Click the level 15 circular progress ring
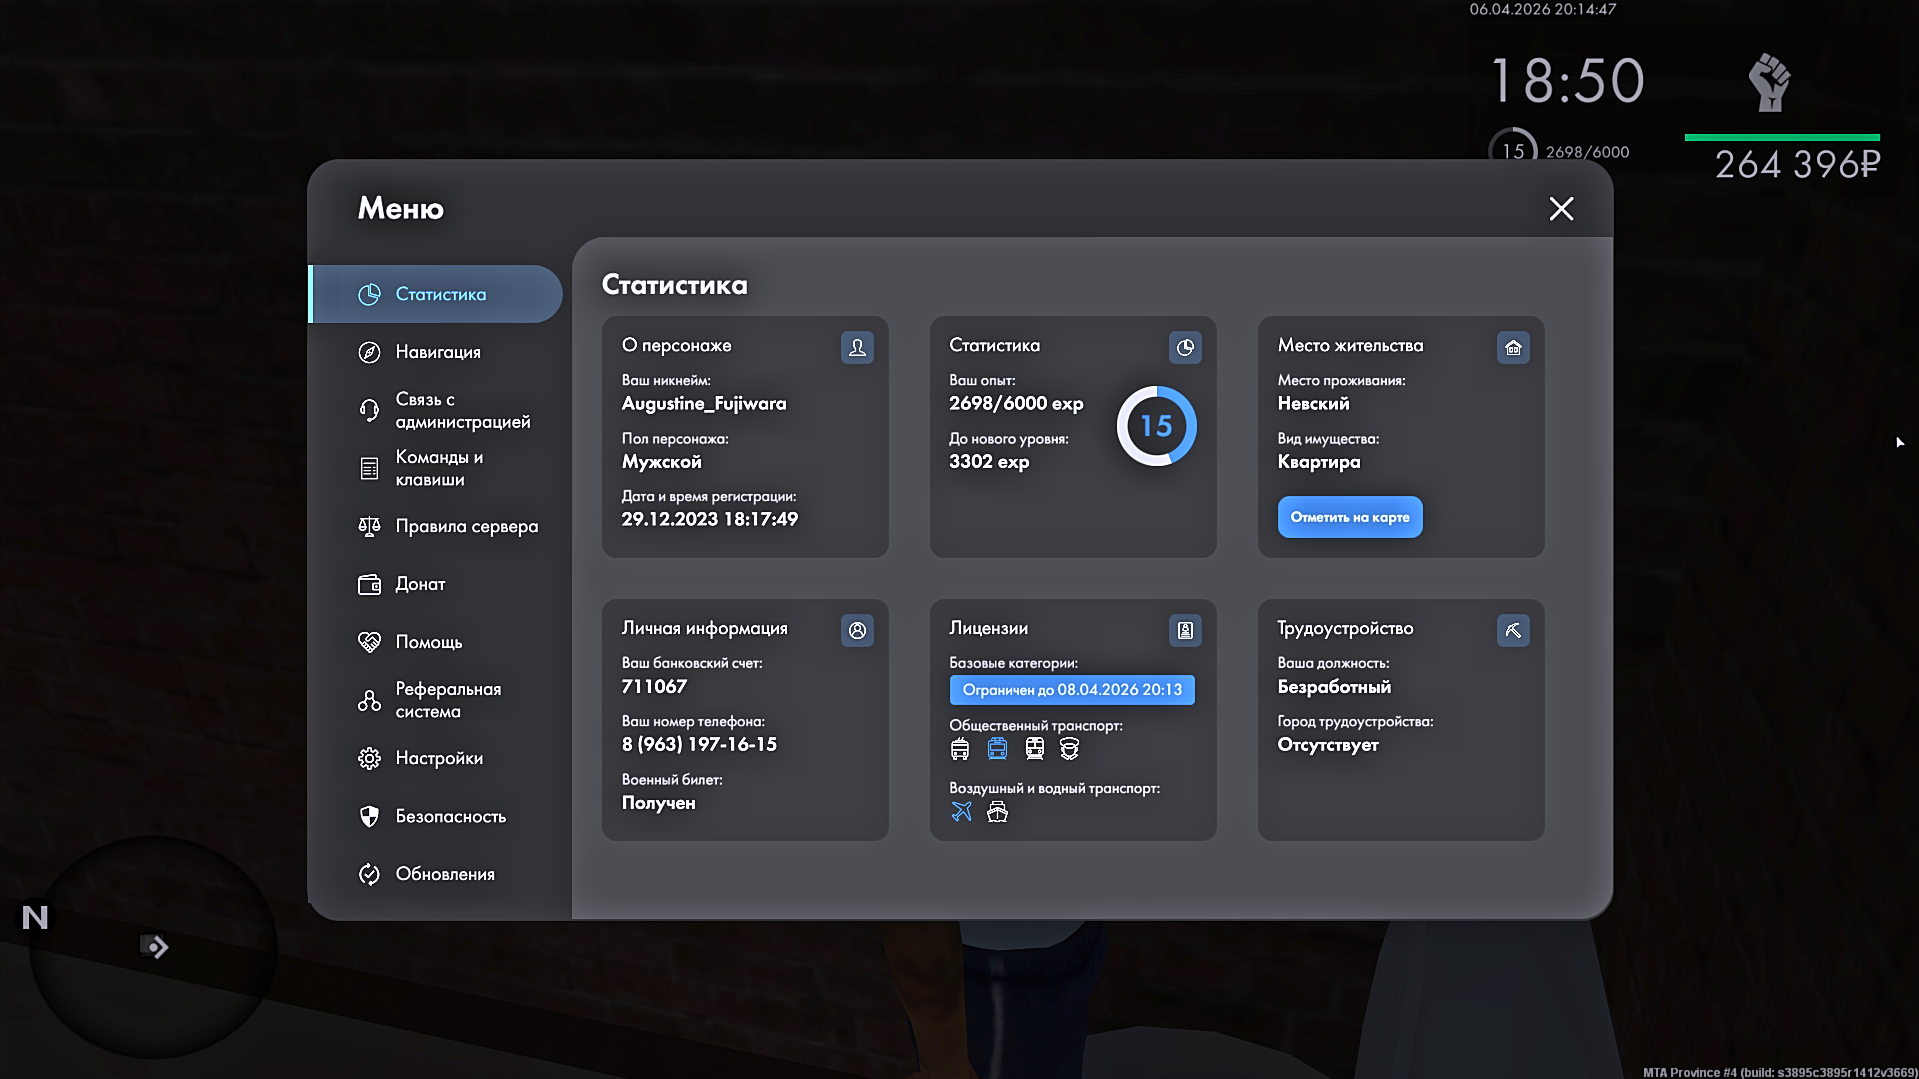The image size is (1919, 1079). tap(1156, 426)
